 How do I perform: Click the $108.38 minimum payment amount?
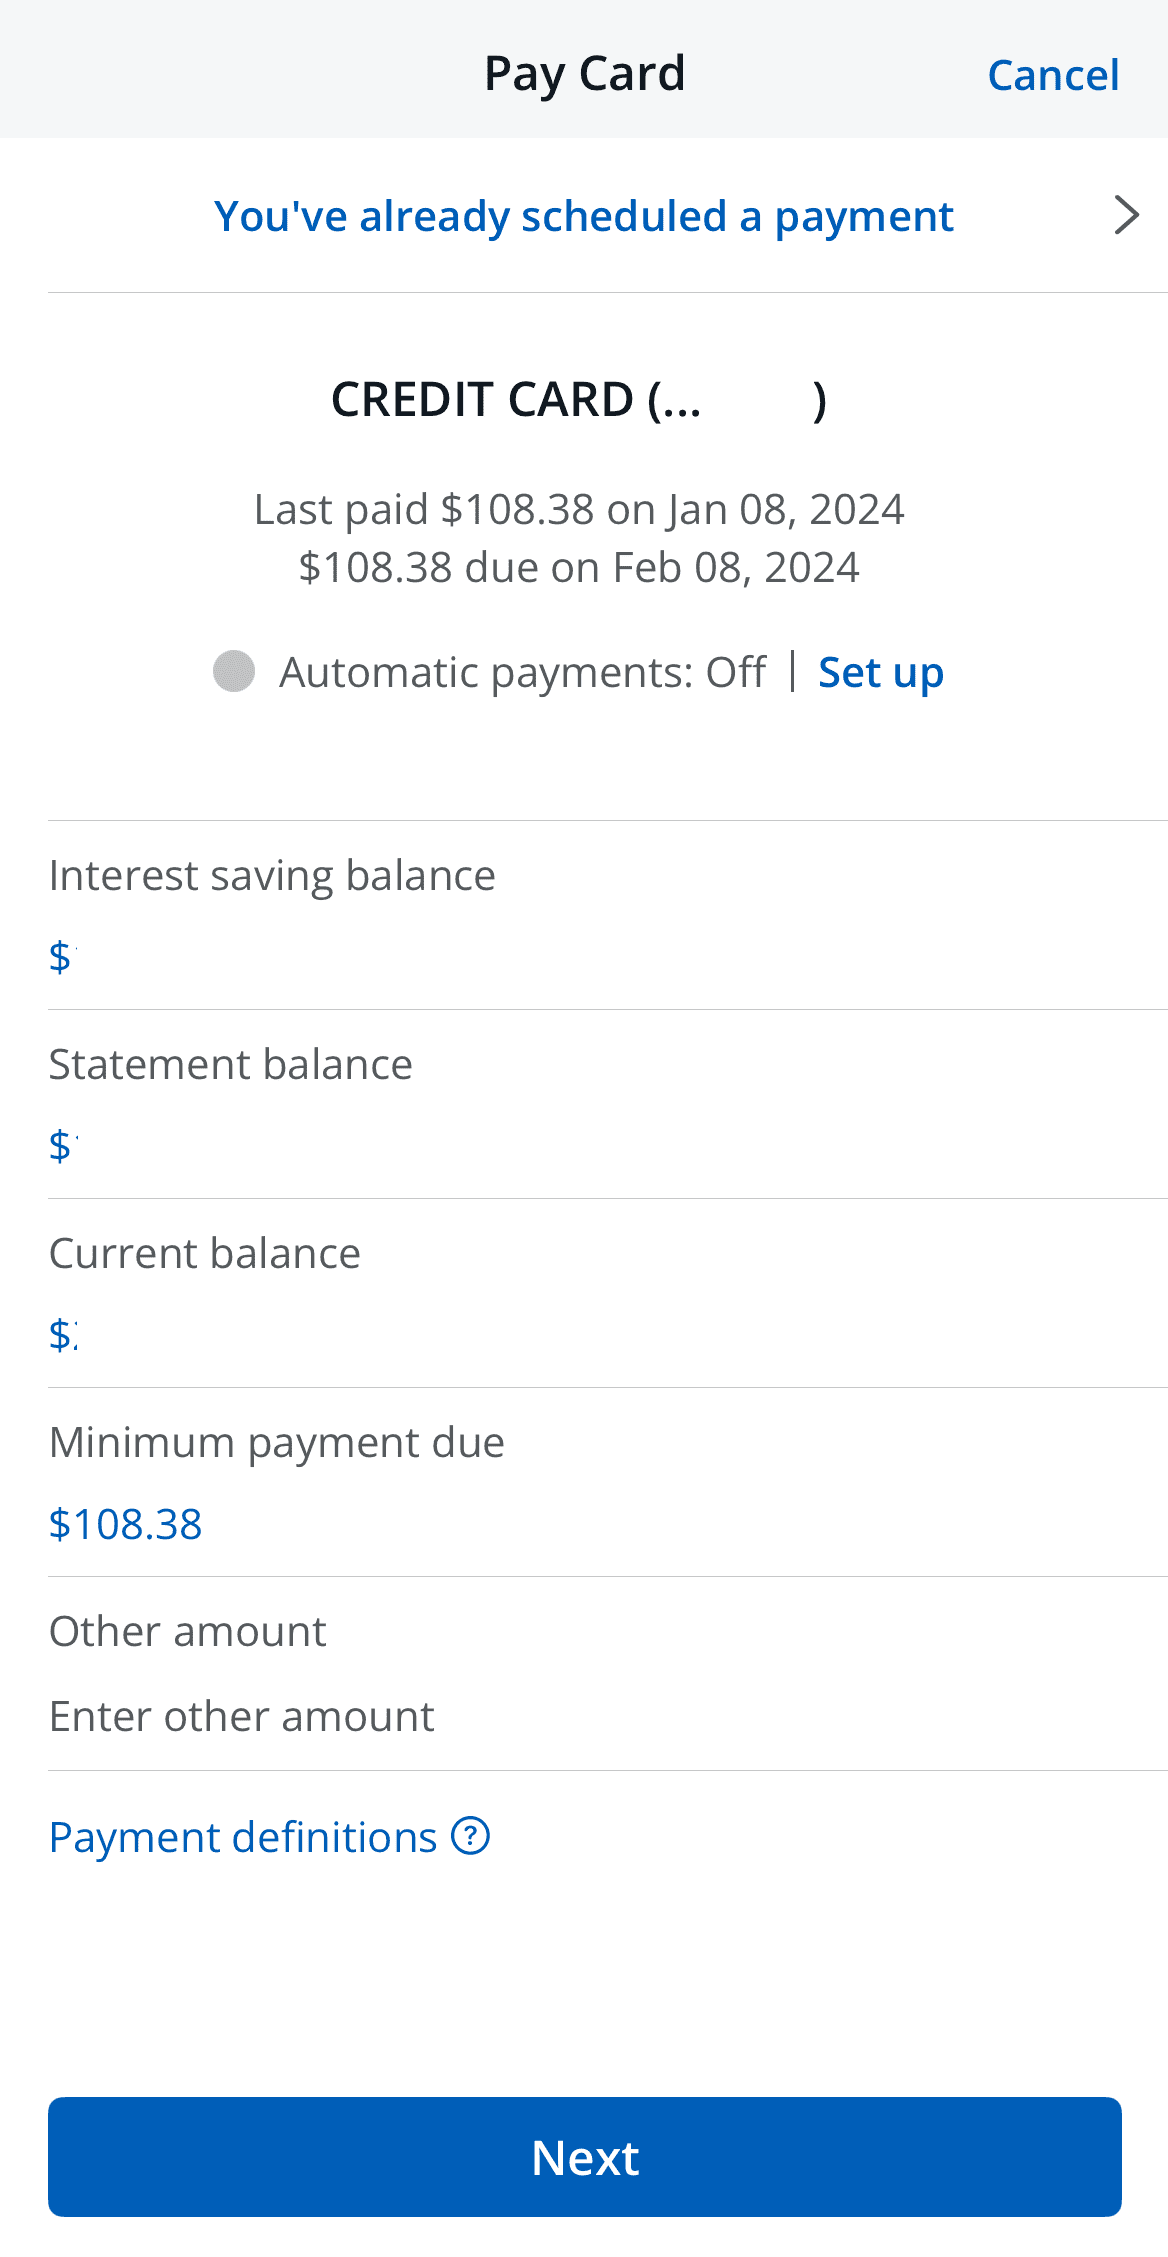125,1523
